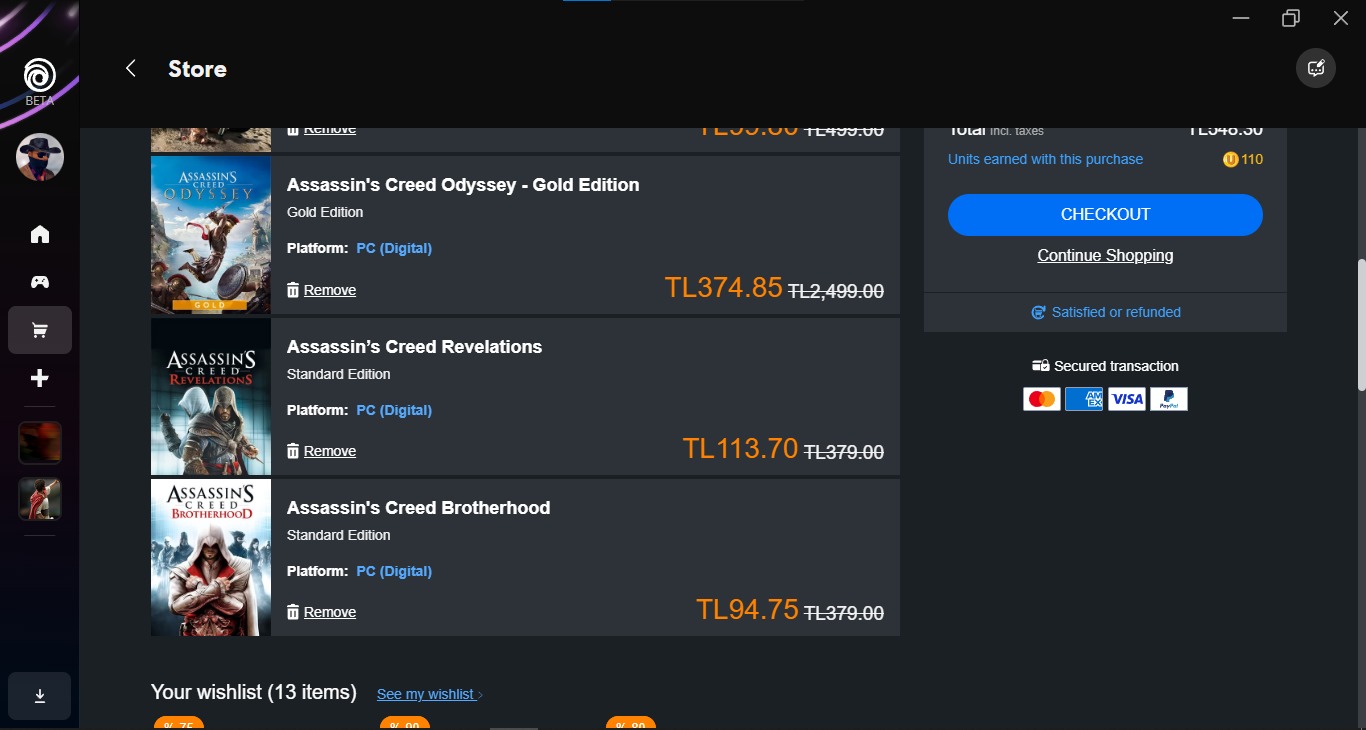Click the trash icon for Odyssey

(x=293, y=290)
